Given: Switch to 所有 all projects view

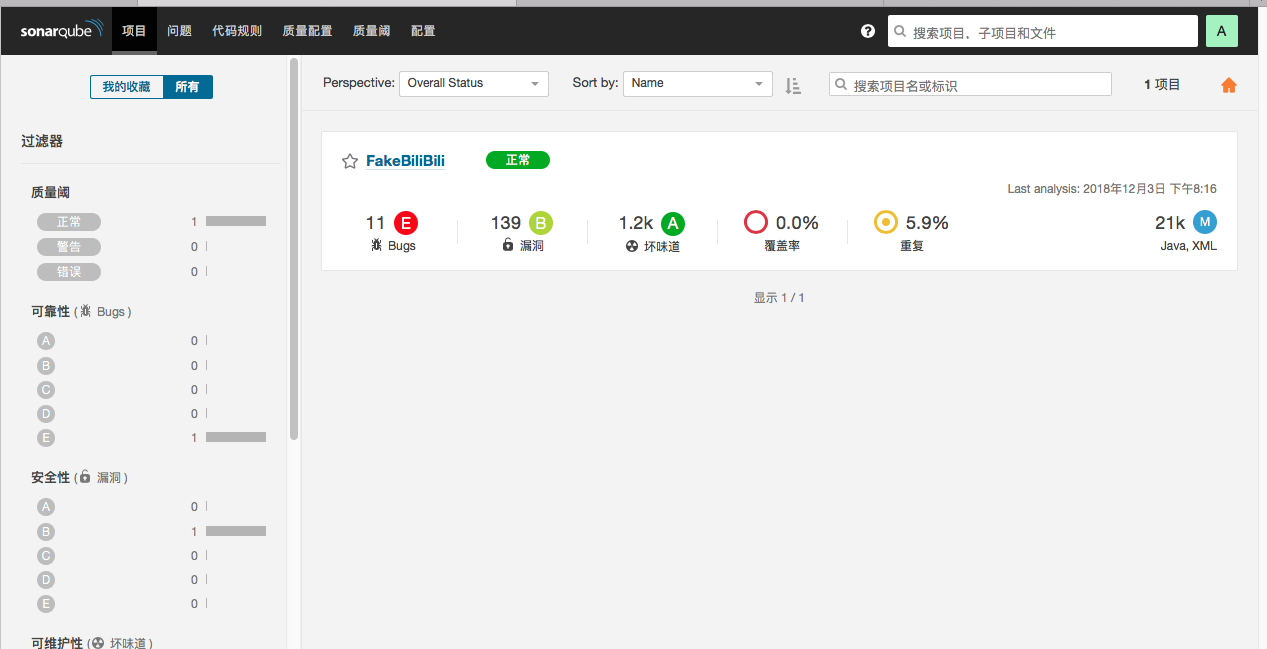Looking at the screenshot, I should 187,87.
